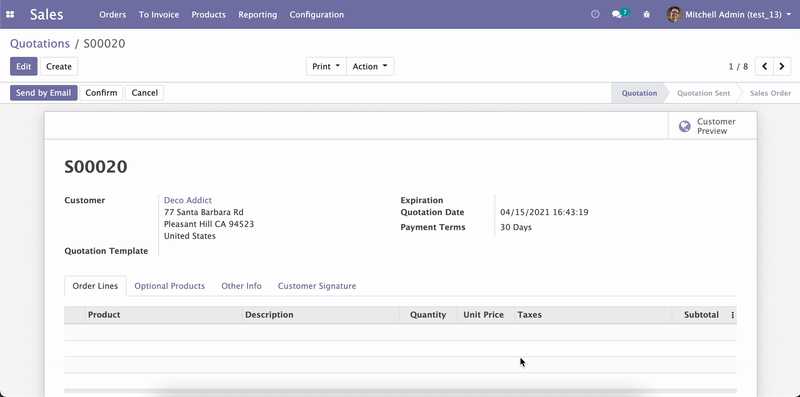The width and height of the screenshot is (800, 397).
Task: Open the Configuration menu
Action: coord(317,15)
